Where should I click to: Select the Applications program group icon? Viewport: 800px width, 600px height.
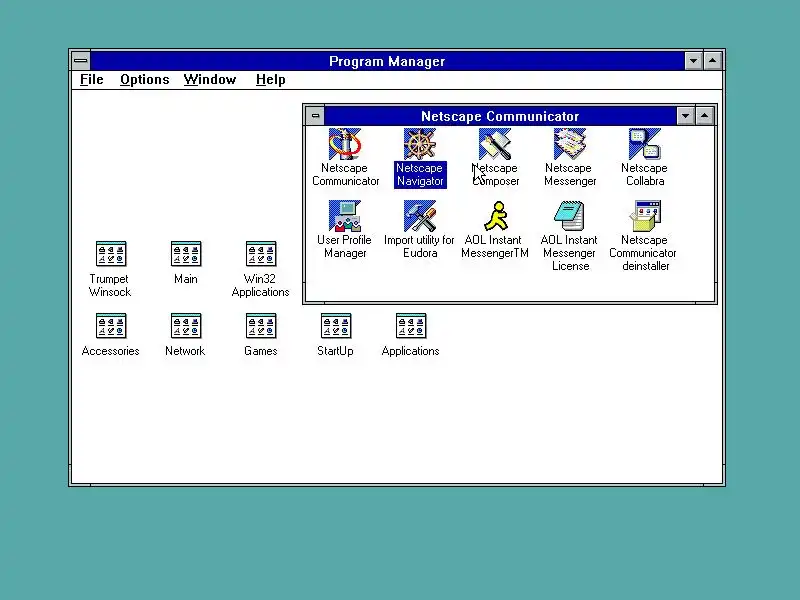pyautogui.click(x=411, y=326)
